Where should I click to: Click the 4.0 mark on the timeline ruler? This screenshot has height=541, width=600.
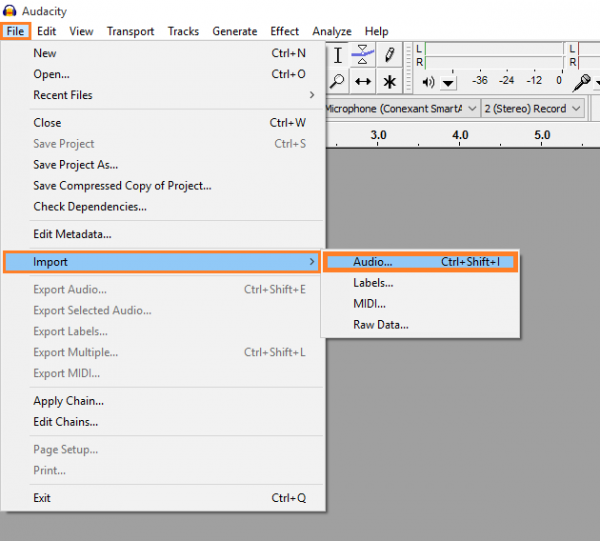pos(460,135)
